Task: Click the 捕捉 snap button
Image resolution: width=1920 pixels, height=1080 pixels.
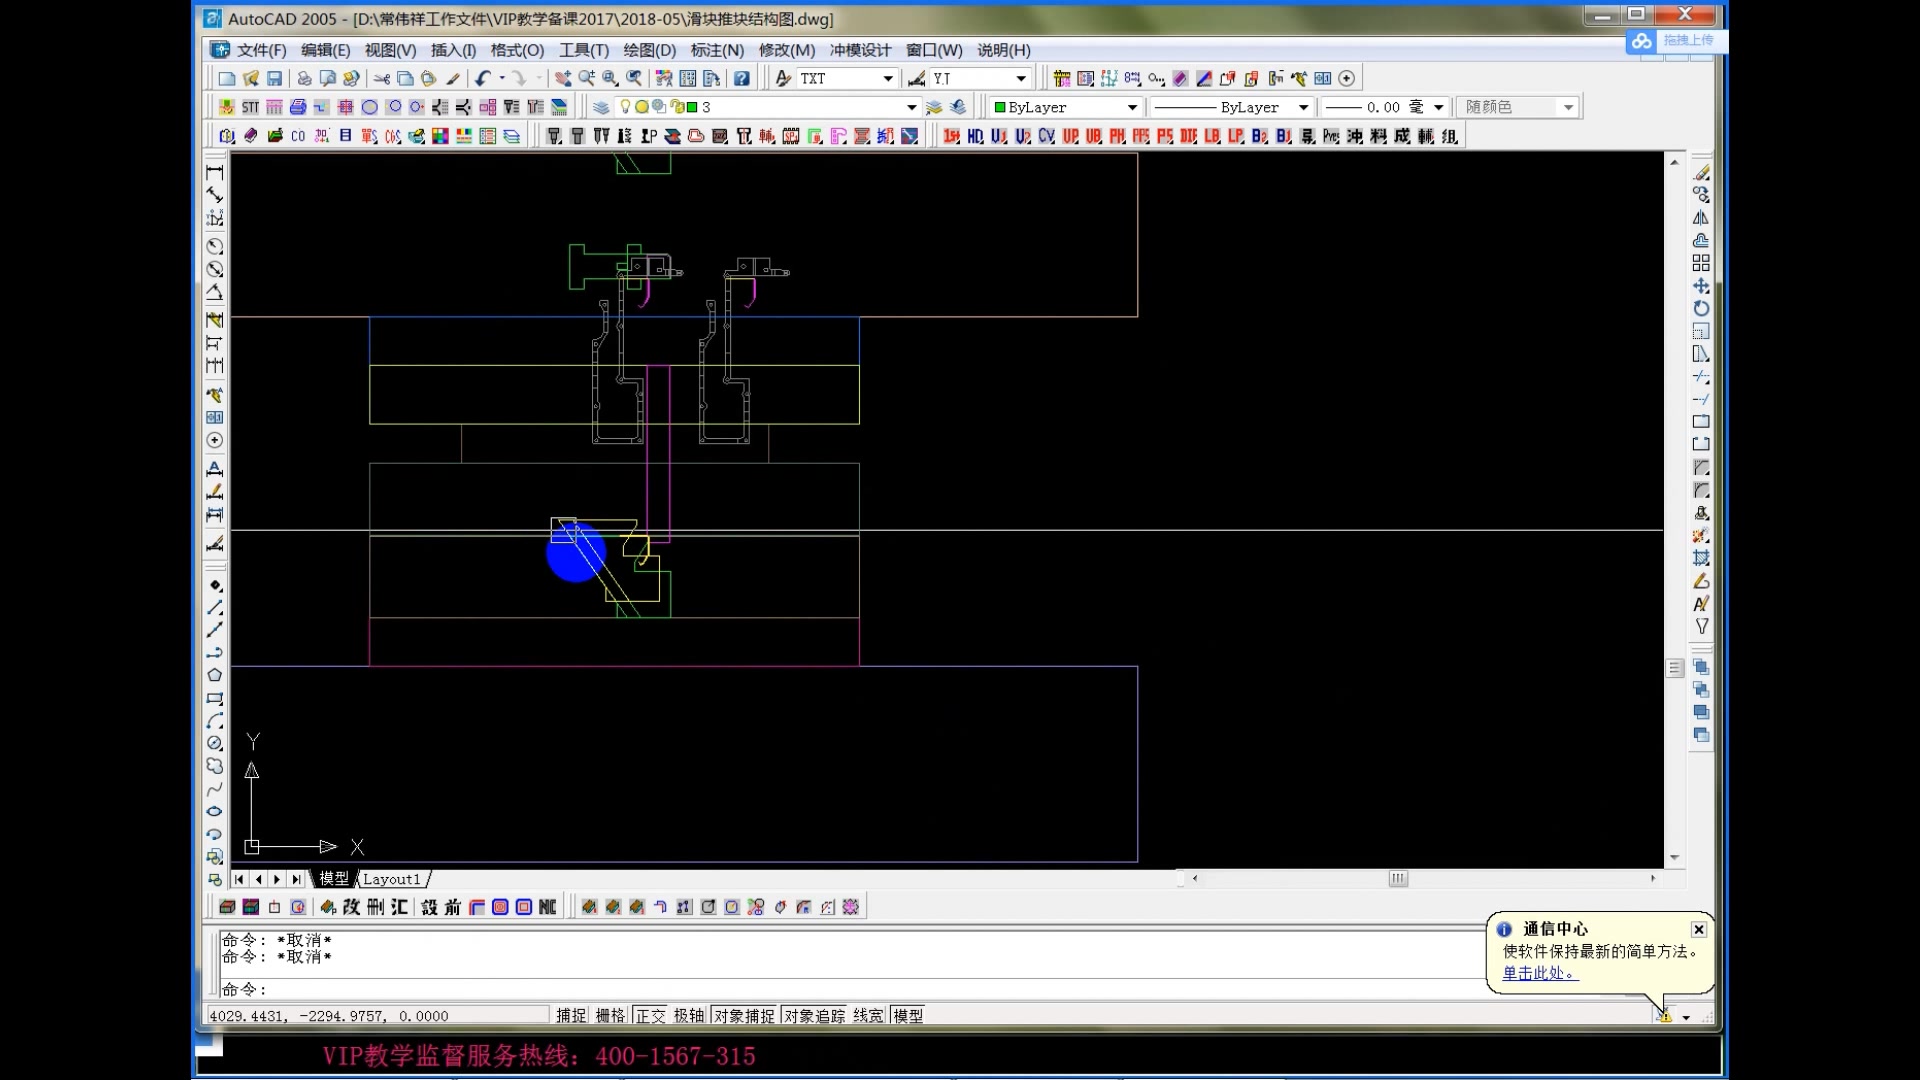Action: 571,1016
